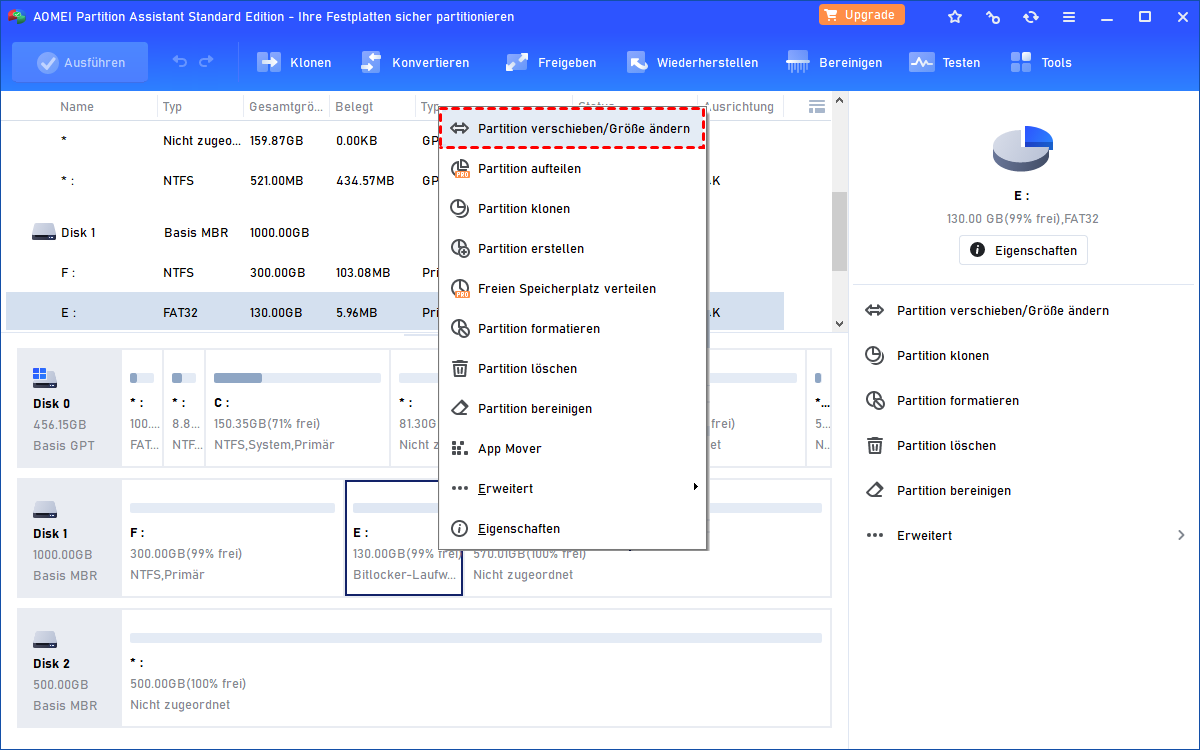This screenshot has width=1200, height=750.
Task: Select Disk 2 block in disk map
Action: [69, 668]
